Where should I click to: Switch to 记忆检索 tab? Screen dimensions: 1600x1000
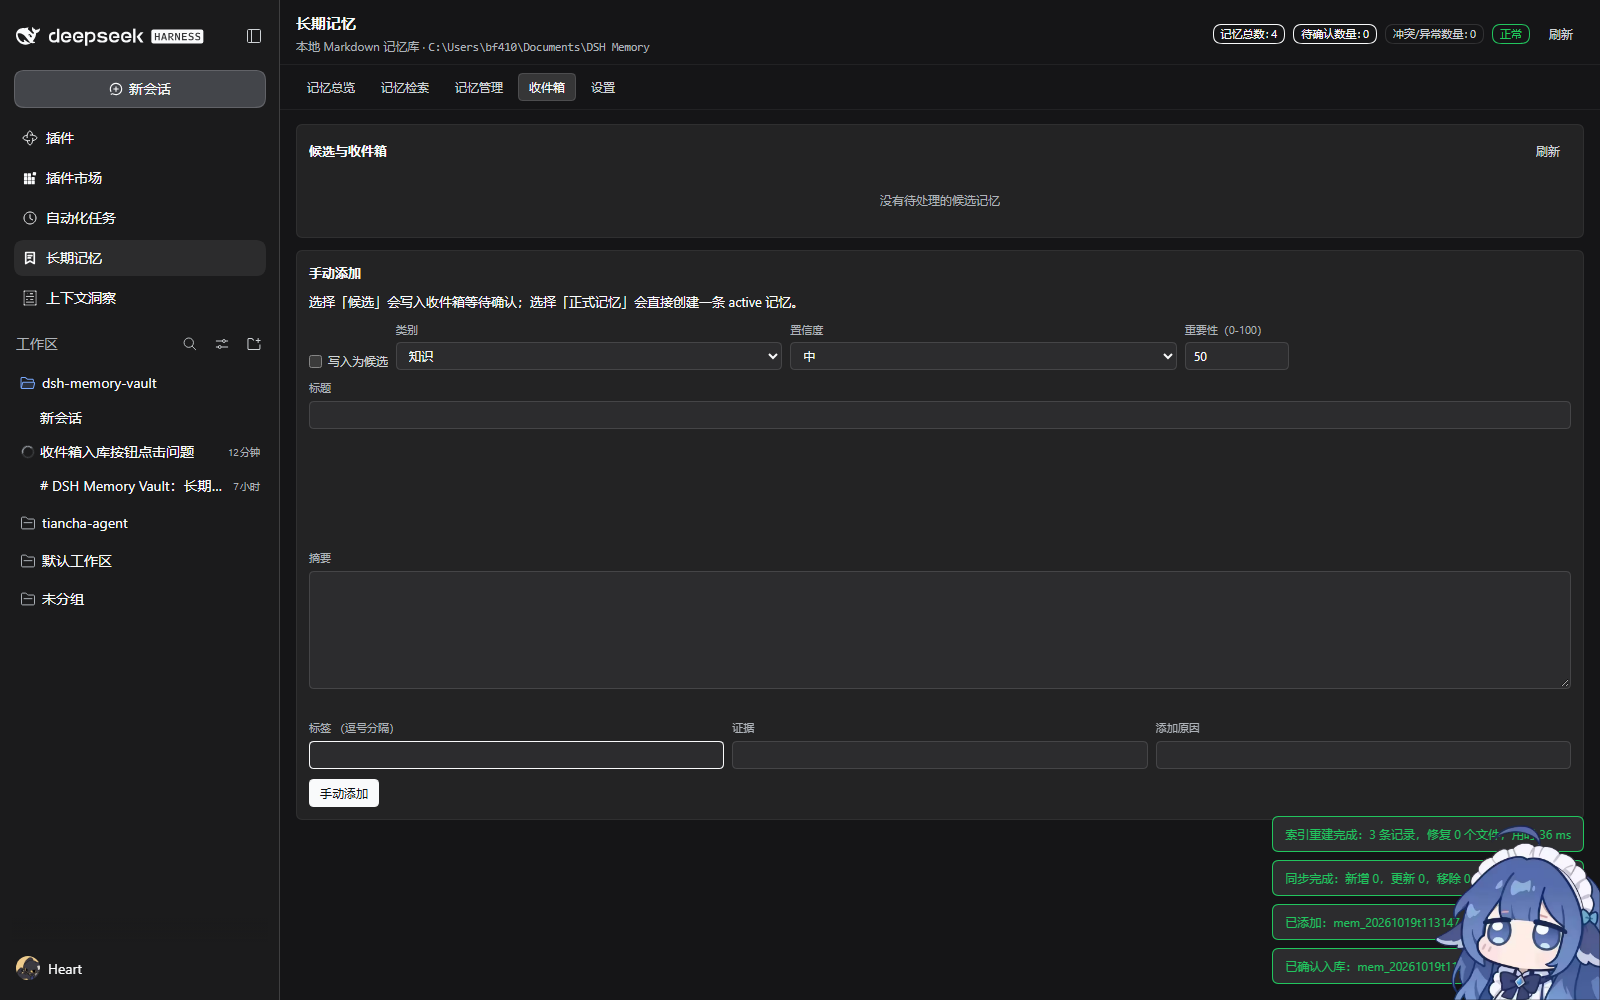tap(405, 88)
